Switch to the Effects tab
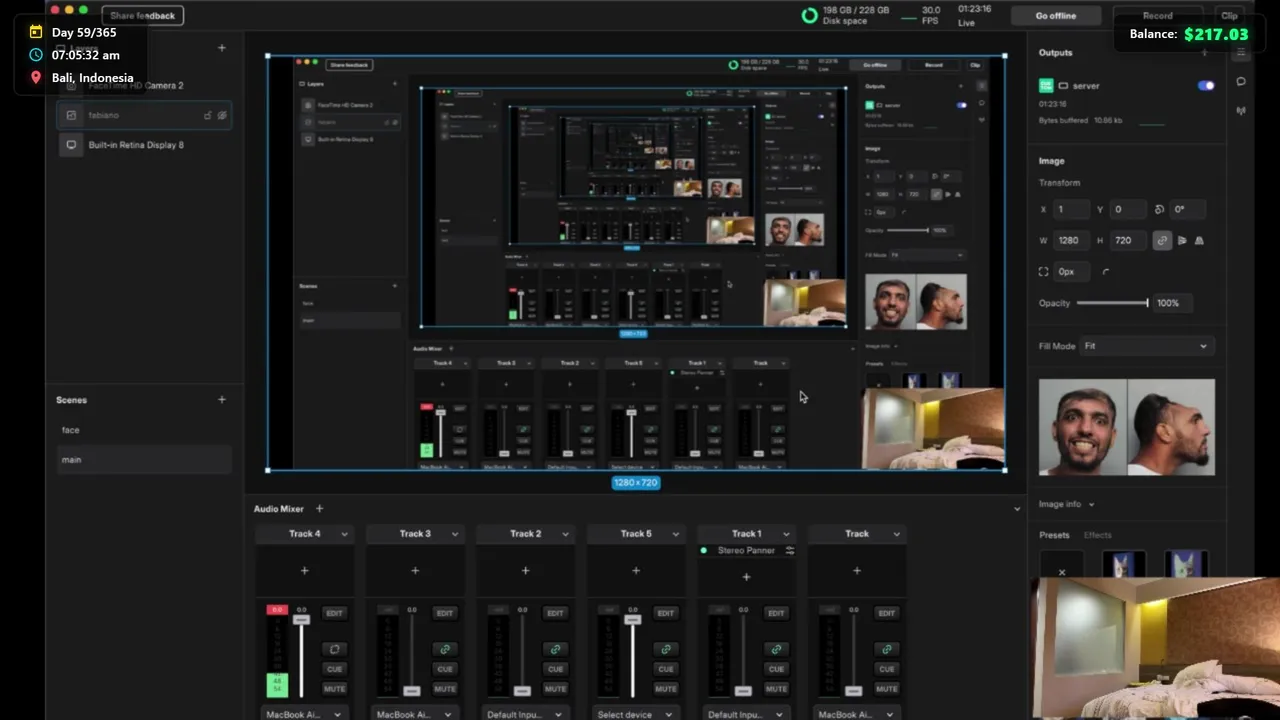The image size is (1280, 720). coord(1097,535)
